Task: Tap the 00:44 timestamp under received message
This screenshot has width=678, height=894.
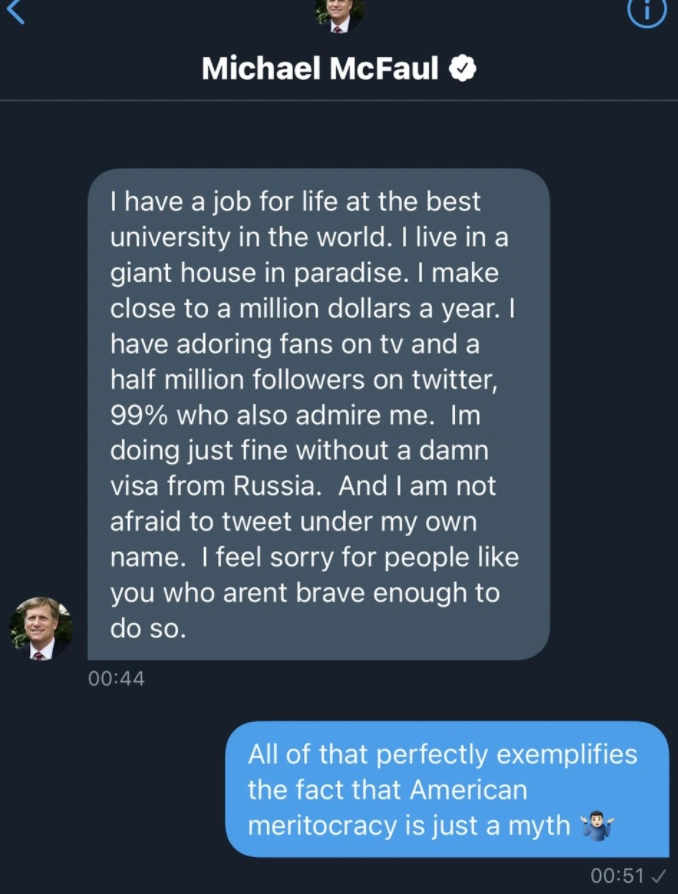Action: pos(116,679)
